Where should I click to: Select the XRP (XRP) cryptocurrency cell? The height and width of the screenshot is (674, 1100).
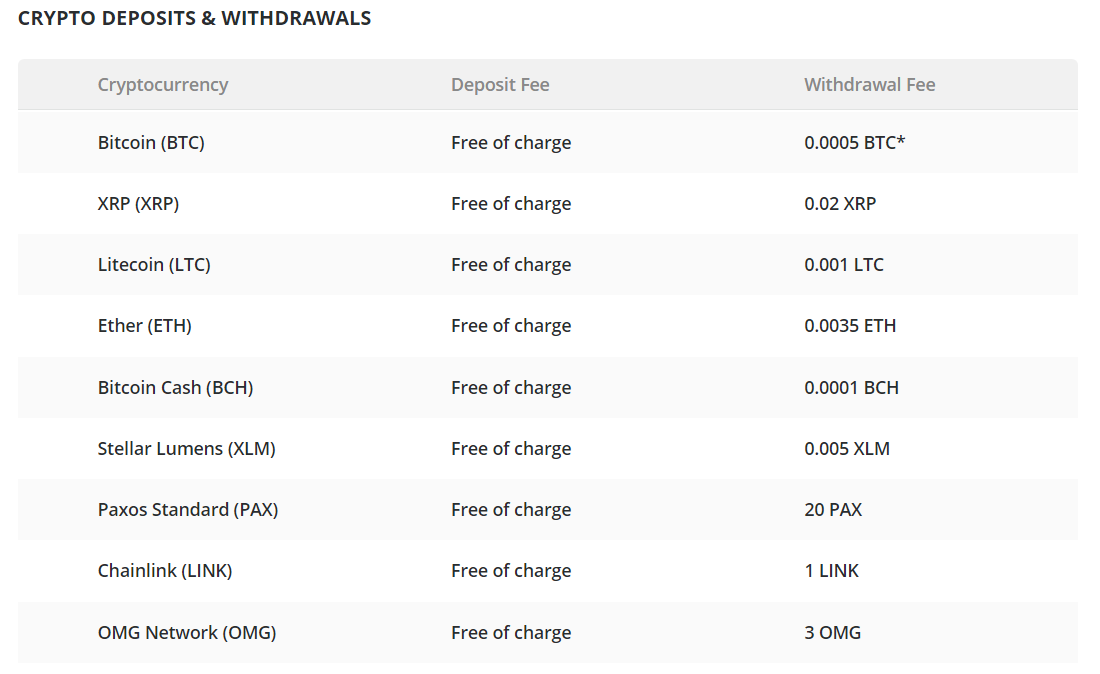click(x=138, y=203)
